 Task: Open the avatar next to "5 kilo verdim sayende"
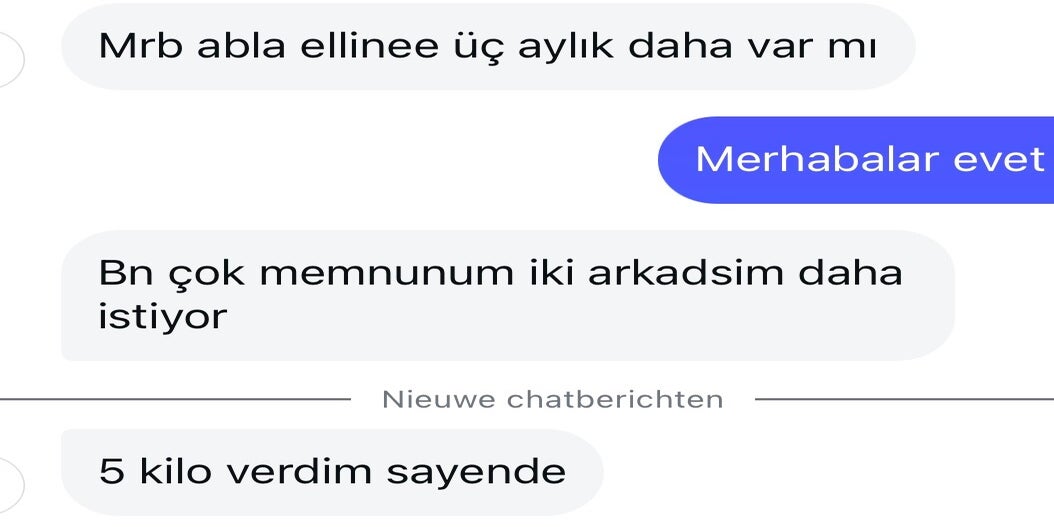point(8,482)
